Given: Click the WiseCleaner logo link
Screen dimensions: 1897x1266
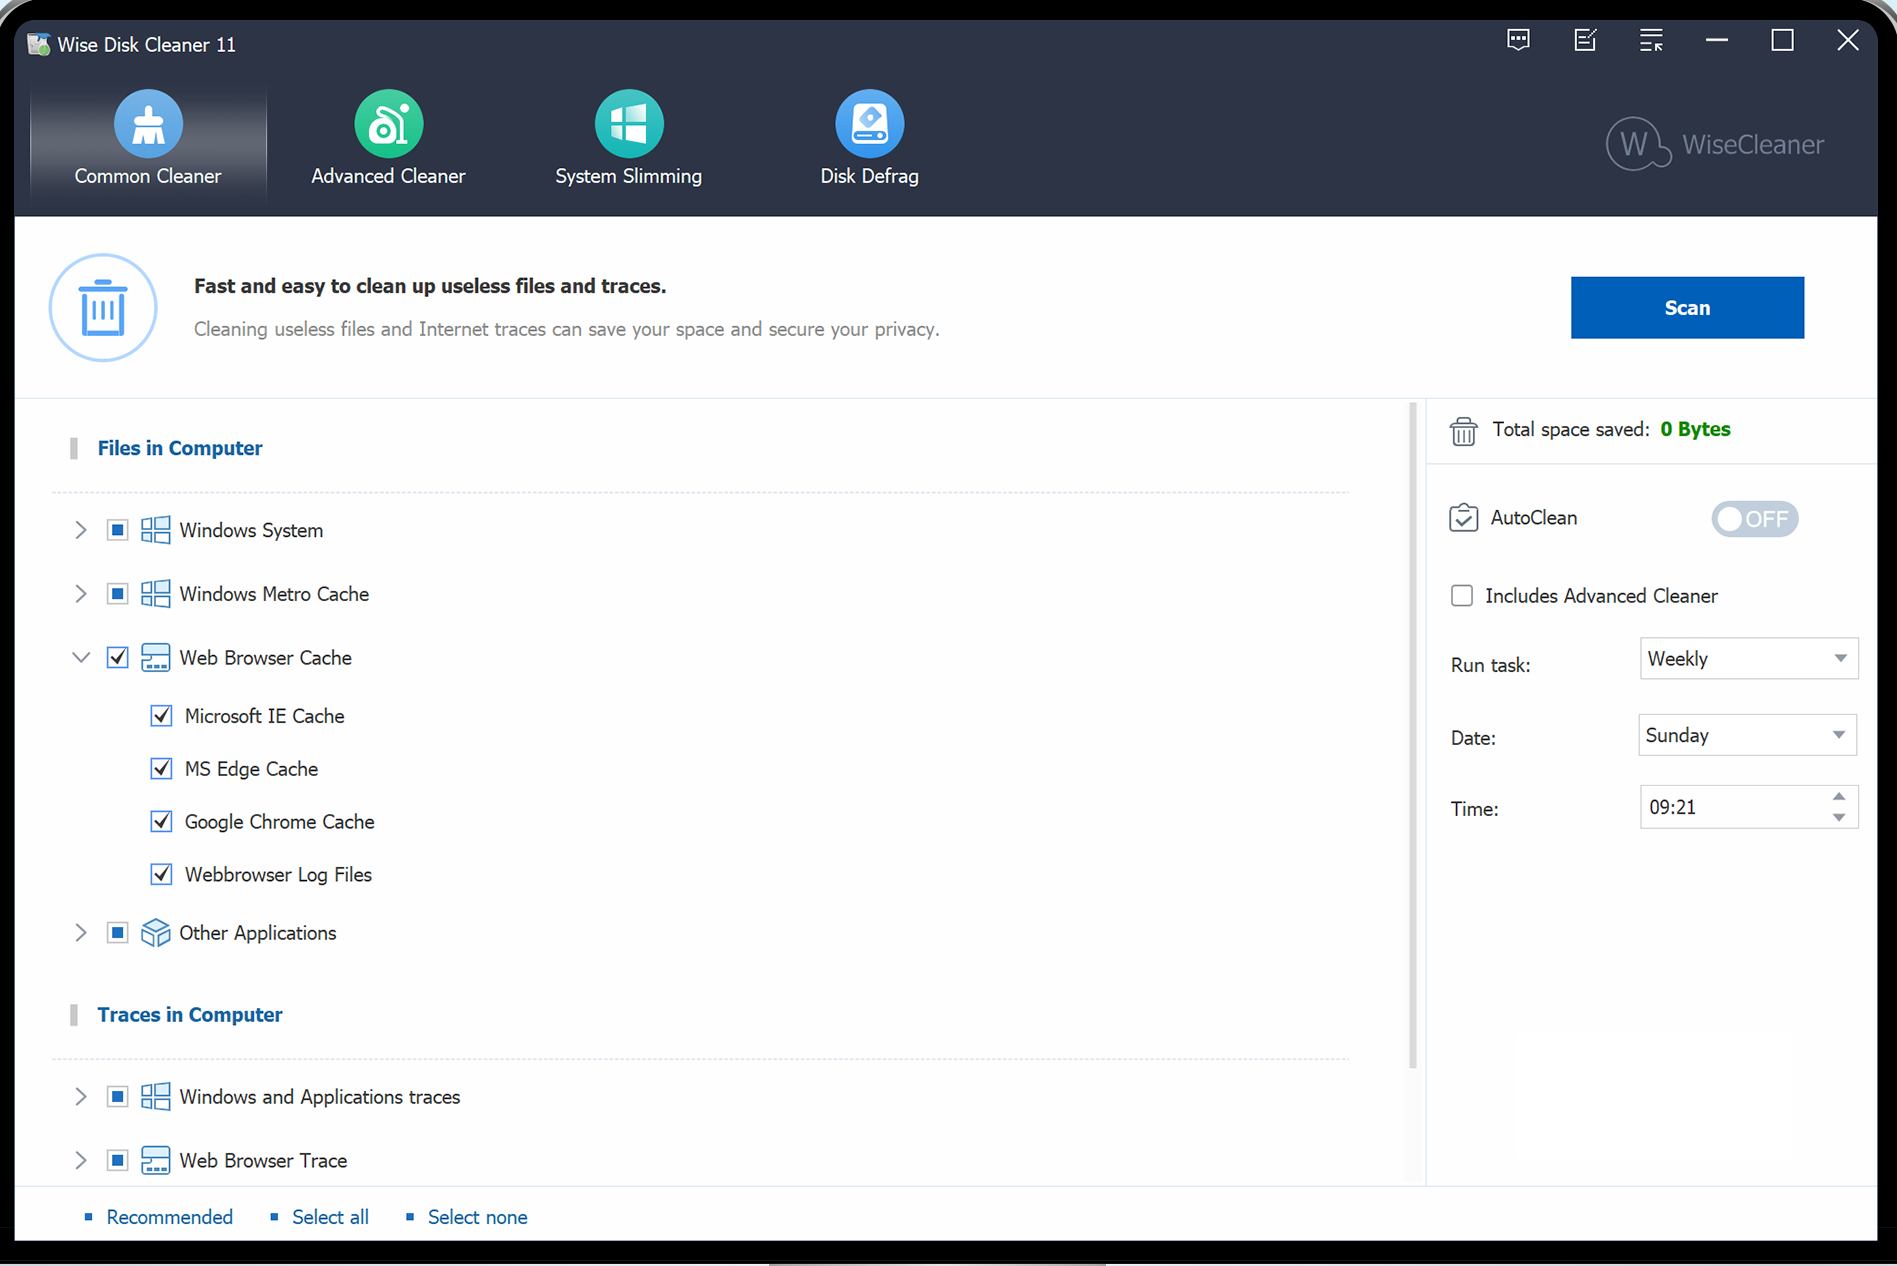Looking at the screenshot, I should tap(1715, 145).
